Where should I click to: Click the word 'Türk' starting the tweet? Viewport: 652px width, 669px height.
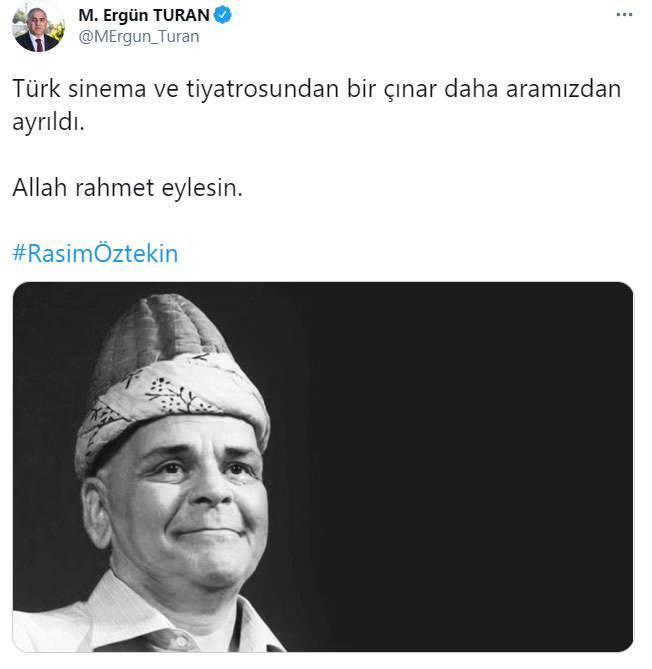pos(36,89)
